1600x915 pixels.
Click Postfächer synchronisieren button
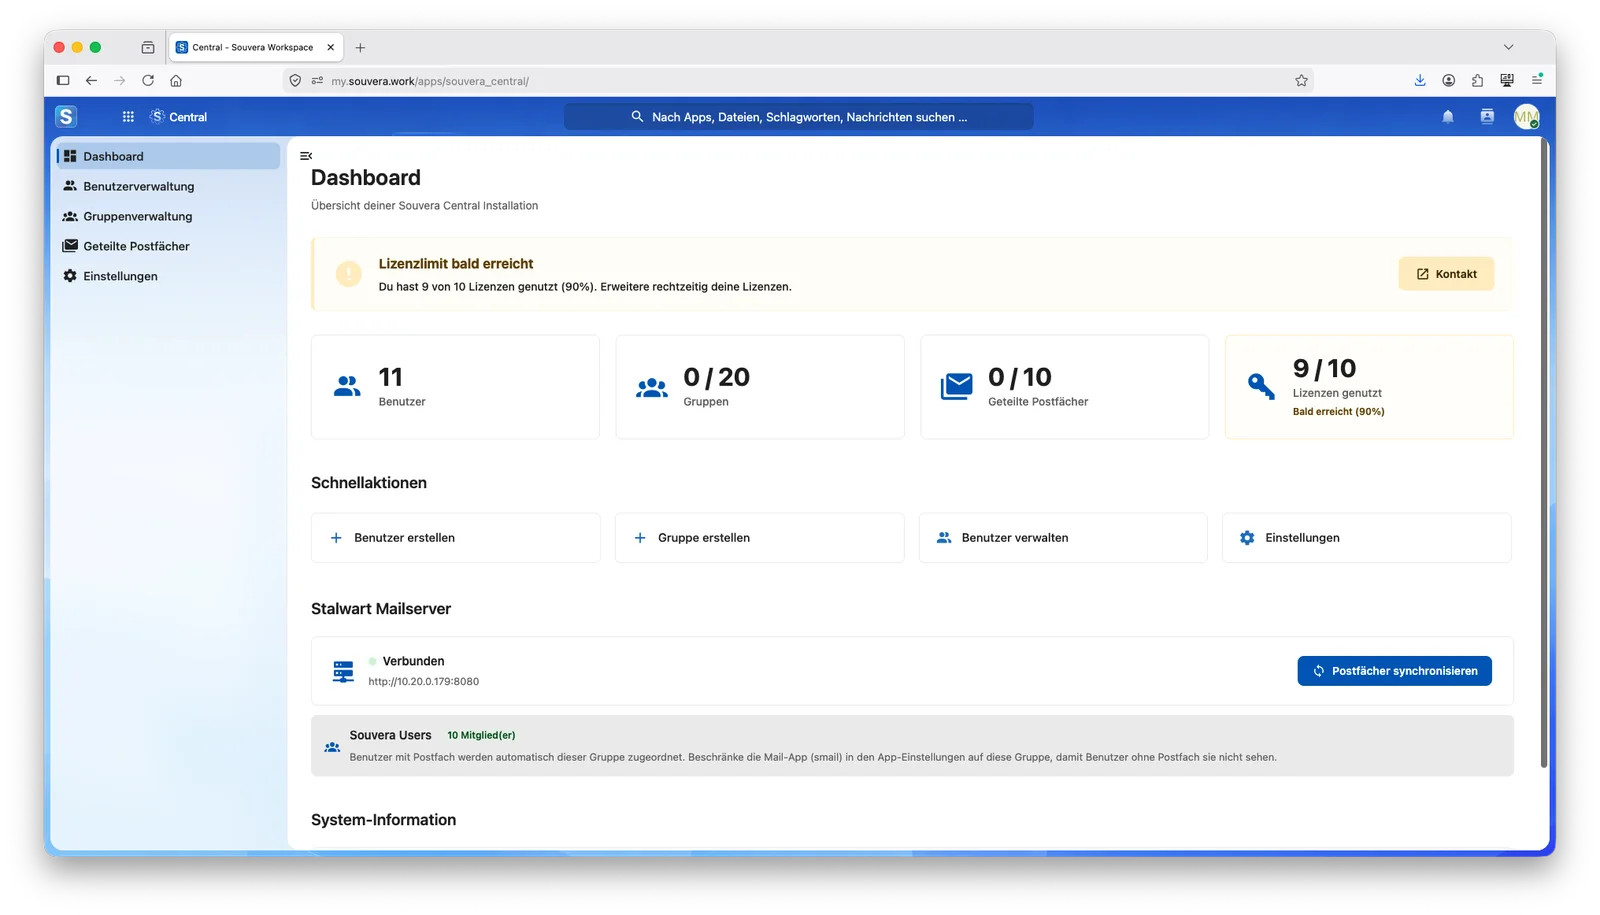[1395, 671]
